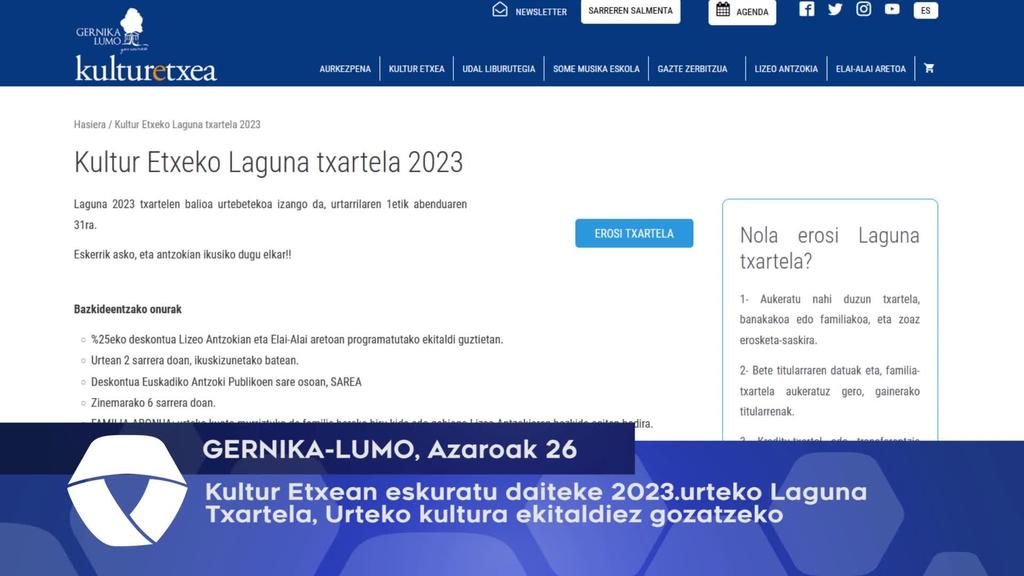The width and height of the screenshot is (1024, 576).
Task: Click the Urtean 2 sarrera doan item
Action: click(195, 360)
